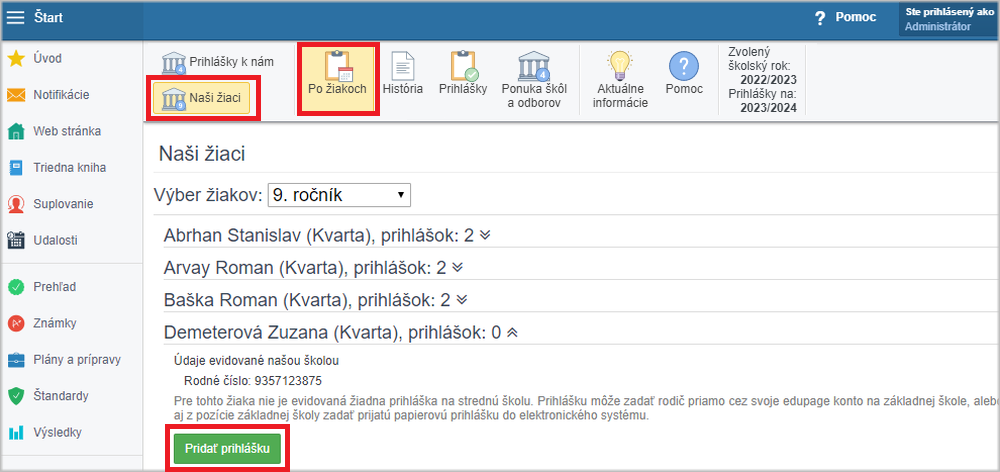
Task: Click the Zvolený školský rok 2022/2023 text
Action: [x=762, y=66]
